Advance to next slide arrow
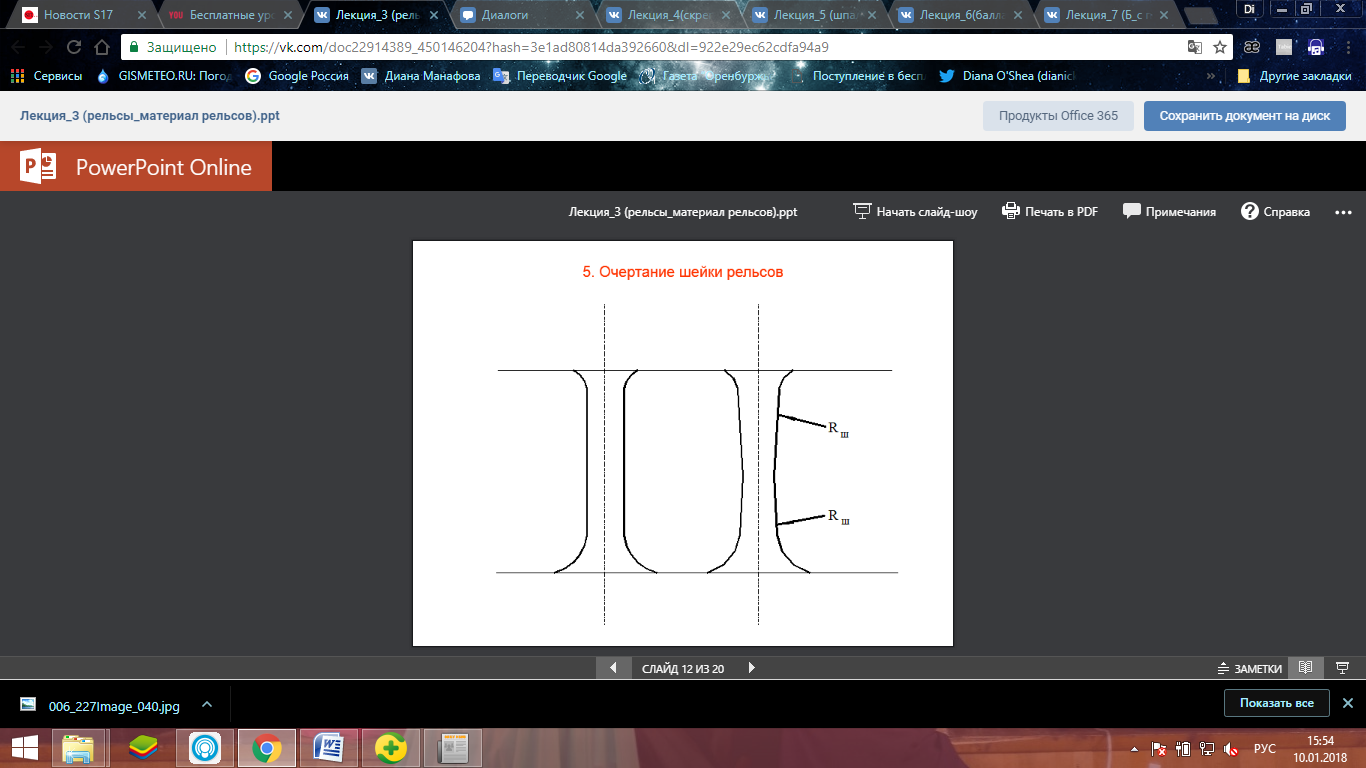The height and width of the screenshot is (768, 1366). (751, 668)
